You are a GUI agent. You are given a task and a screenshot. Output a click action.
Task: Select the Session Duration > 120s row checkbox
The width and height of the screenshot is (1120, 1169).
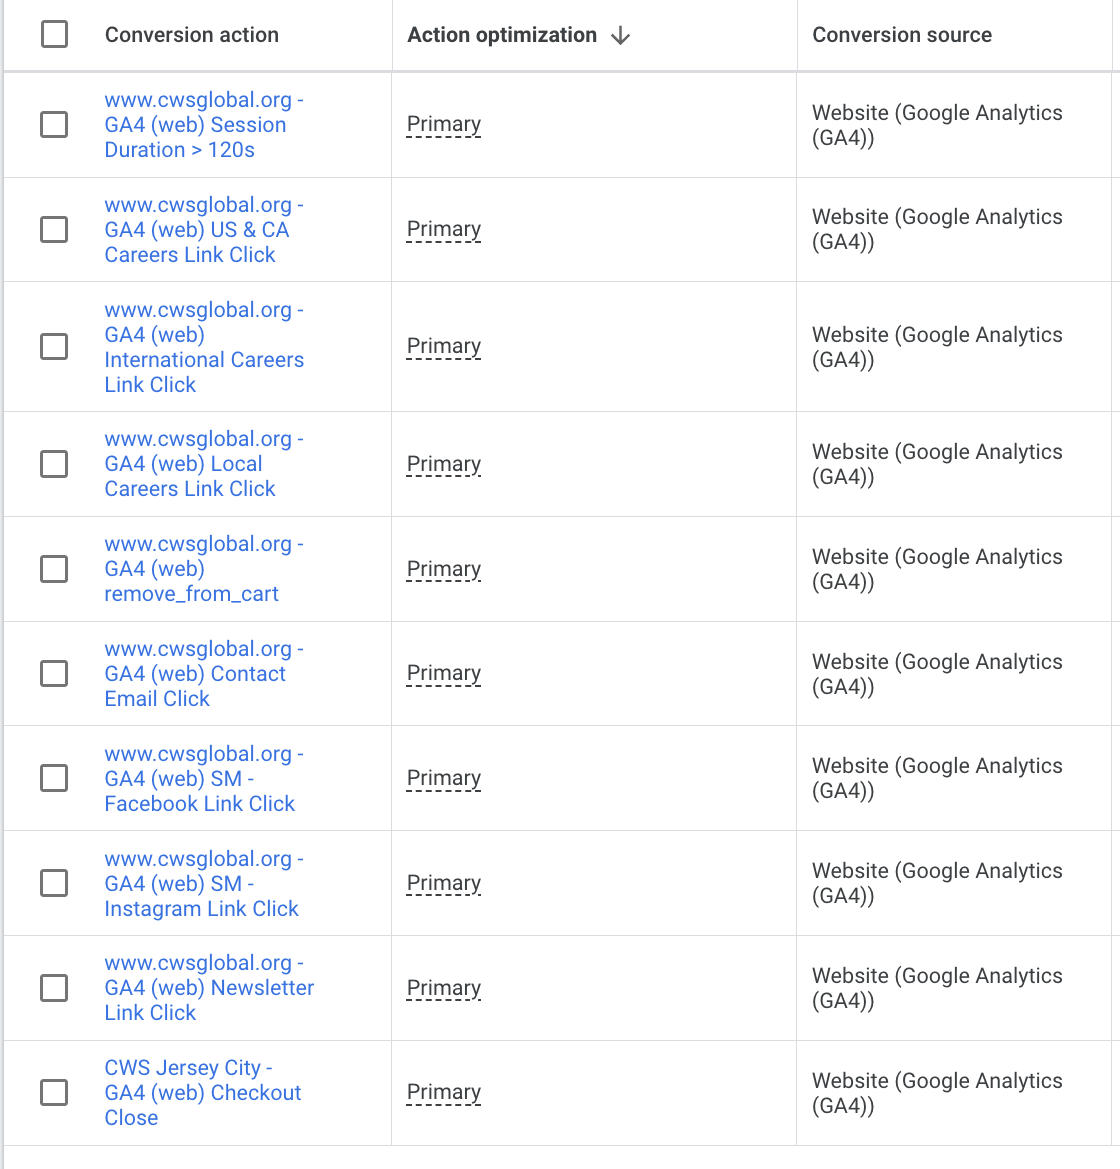54,125
